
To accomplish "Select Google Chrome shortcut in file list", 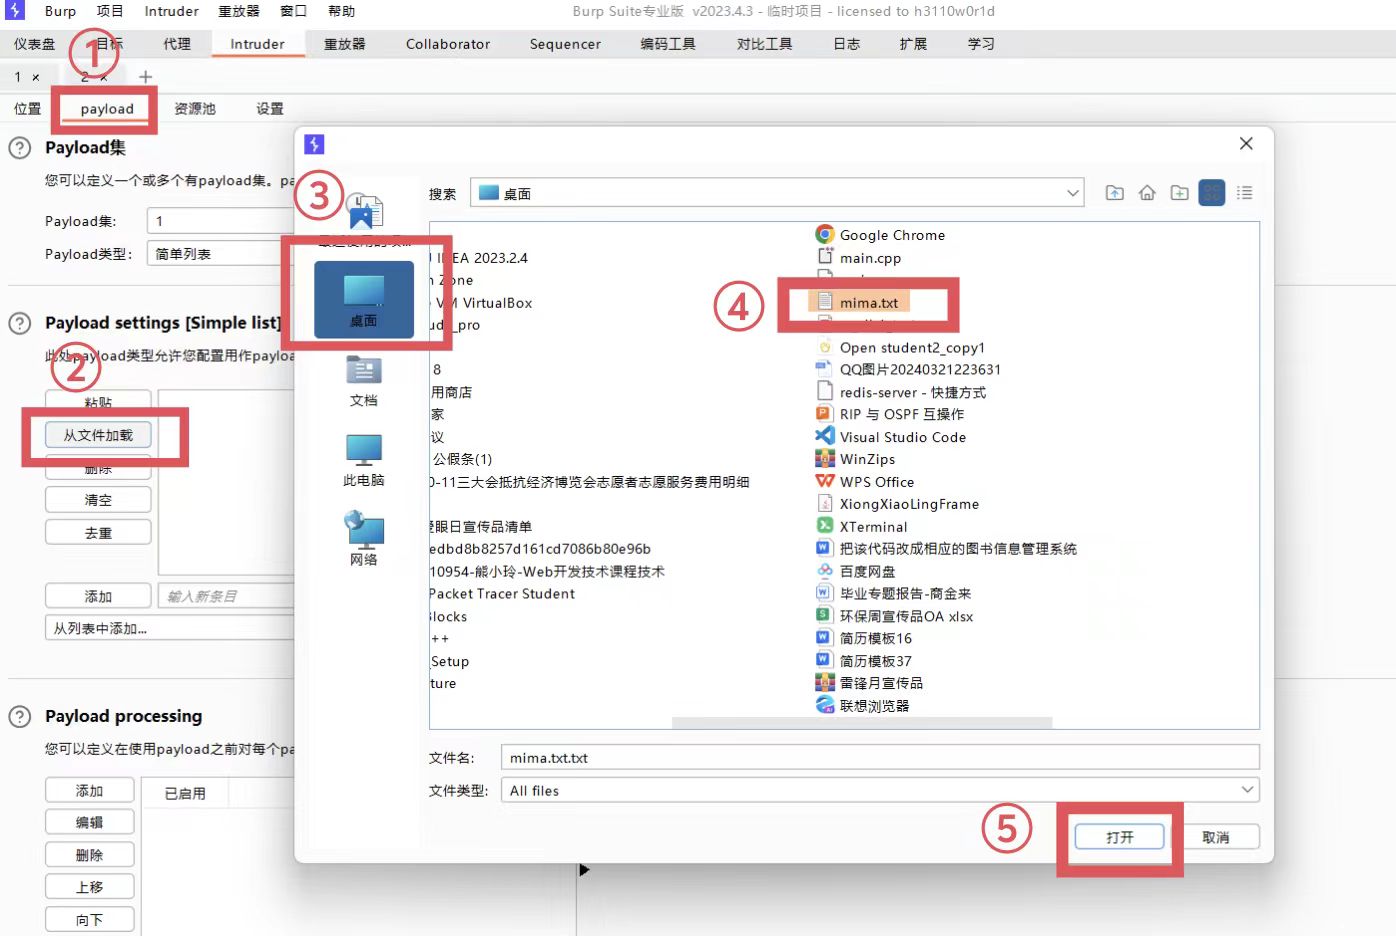I will (880, 235).
